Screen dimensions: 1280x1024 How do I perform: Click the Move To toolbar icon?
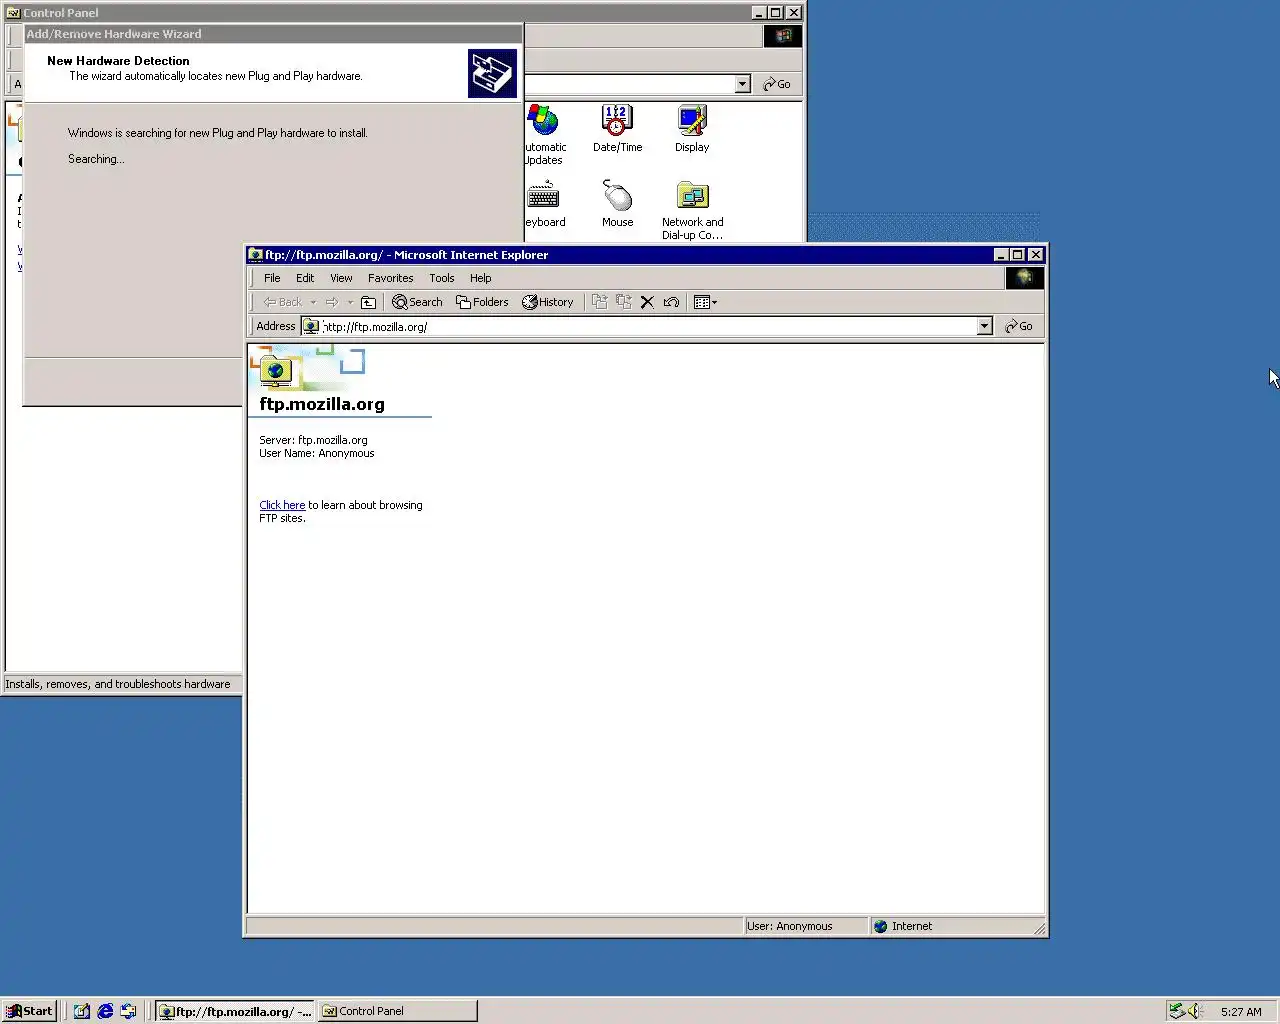[600, 302]
